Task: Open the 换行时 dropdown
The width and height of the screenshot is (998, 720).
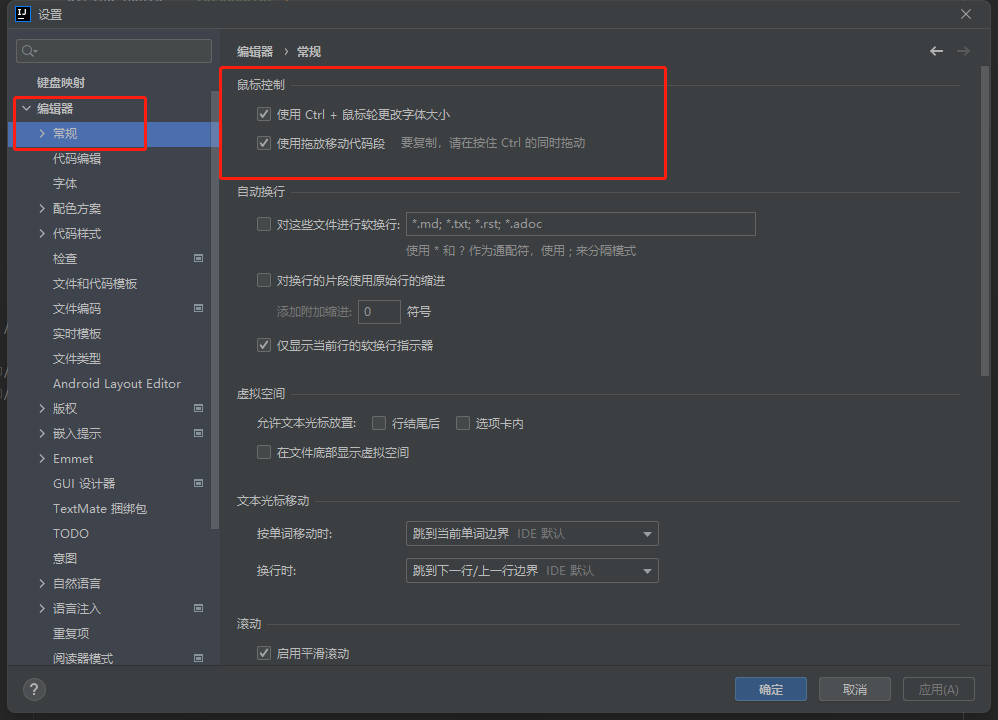Action: click(532, 570)
